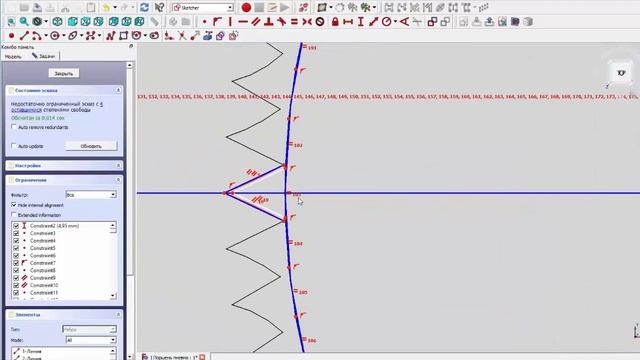The height and width of the screenshot is (360, 640).
Task: Apply the Vertical distance constraint
Action: (x=361, y=22)
